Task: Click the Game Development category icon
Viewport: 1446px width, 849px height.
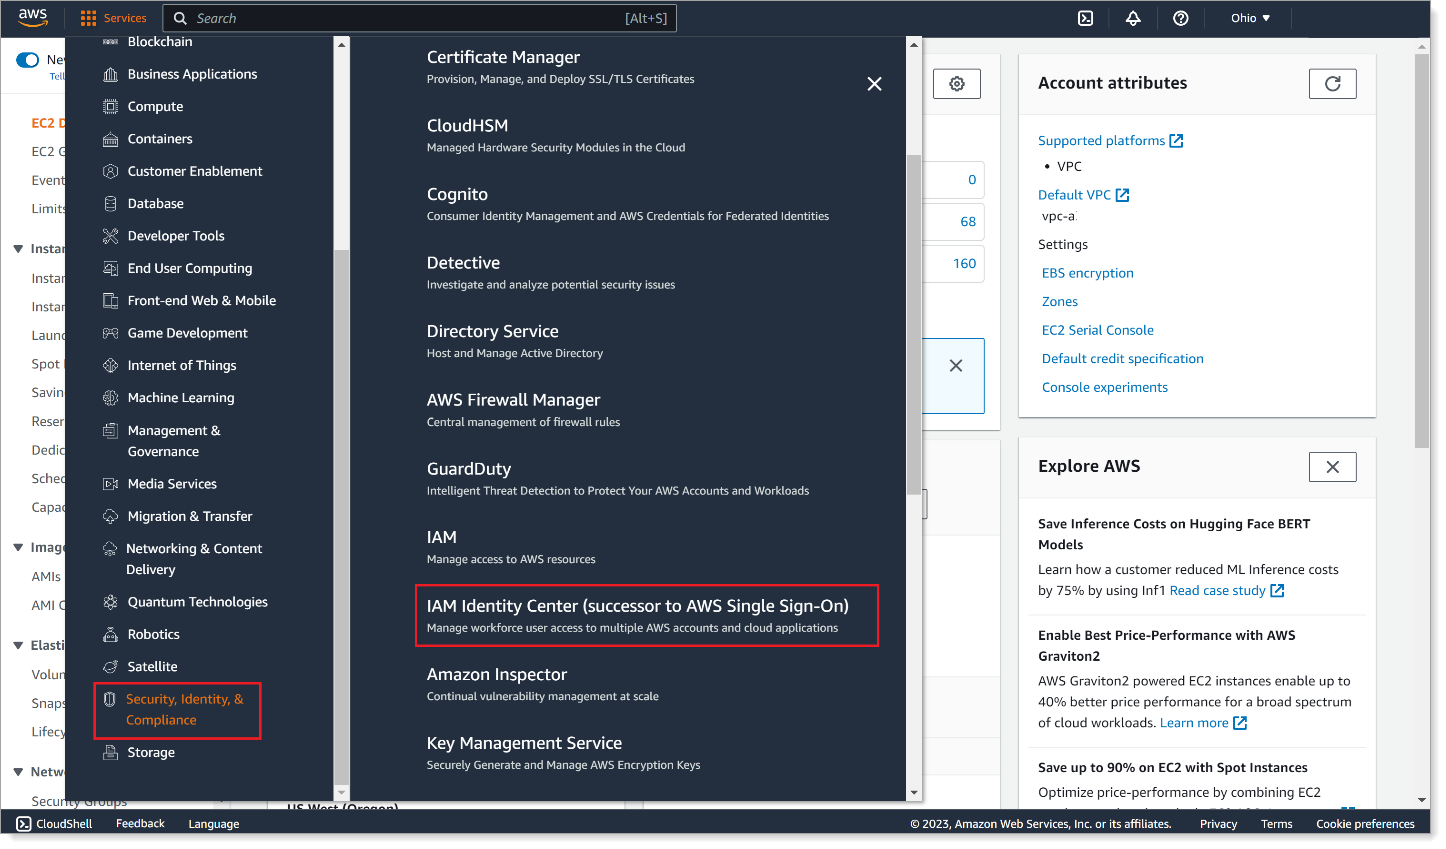Action: point(111,334)
